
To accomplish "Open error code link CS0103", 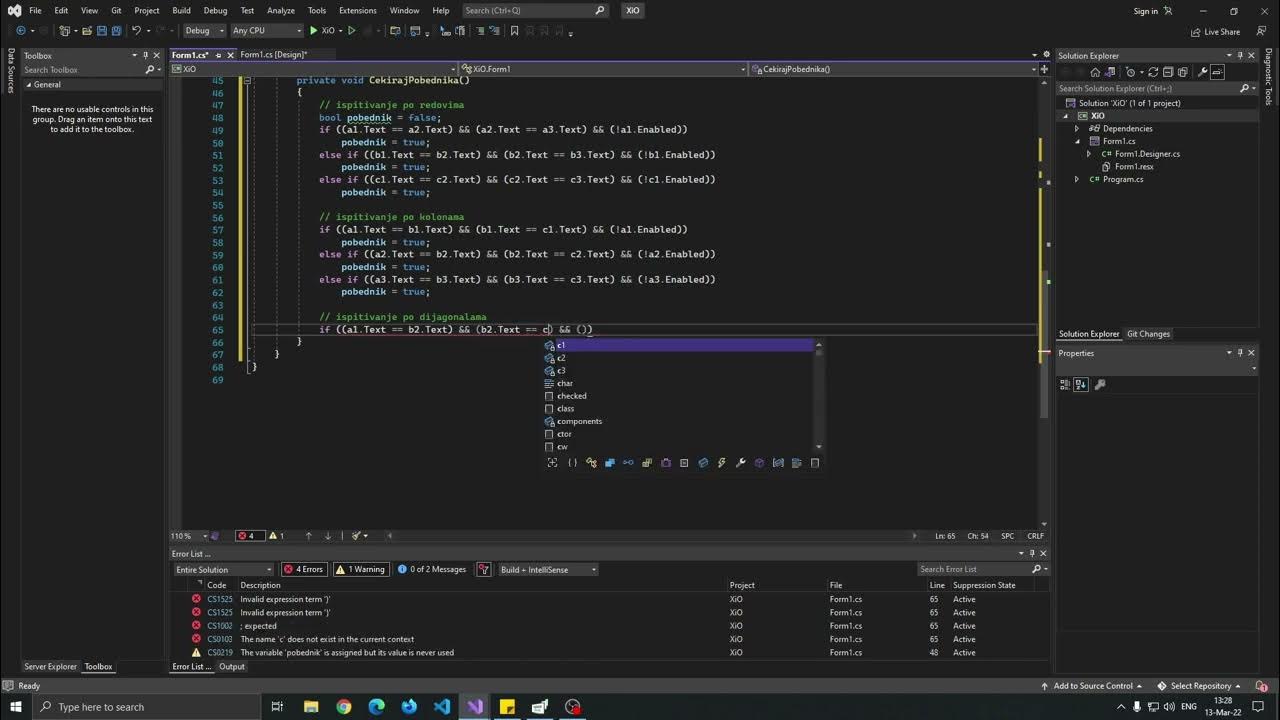I will click(x=220, y=639).
